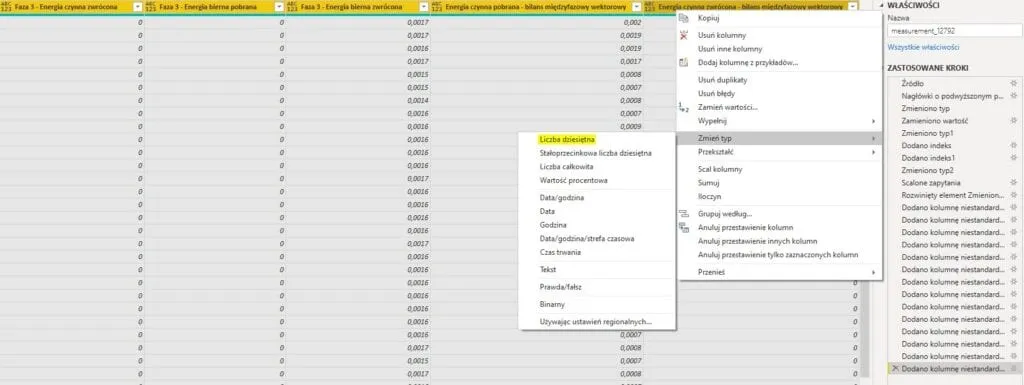The width and height of the screenshot is (1024, 385).
Task: Select Czas trwania type
Action: 560,252
